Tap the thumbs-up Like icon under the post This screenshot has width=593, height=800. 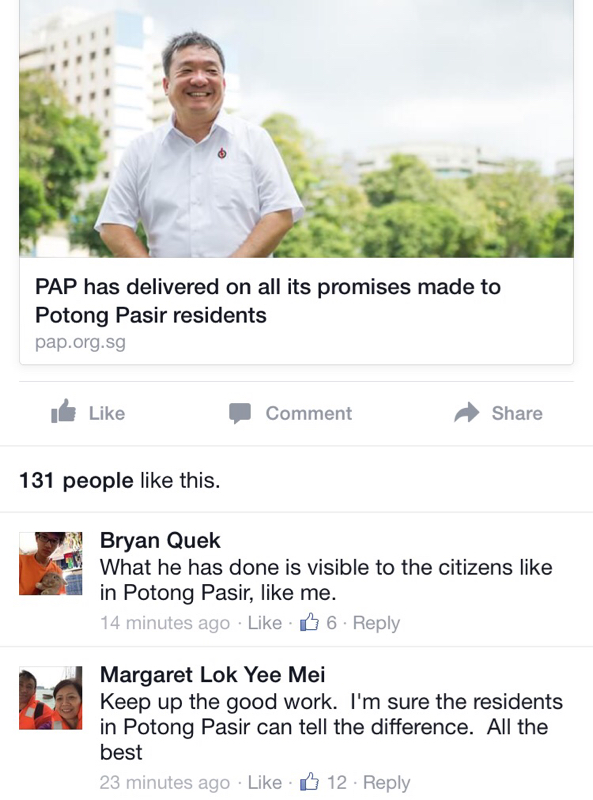[63, 411]
